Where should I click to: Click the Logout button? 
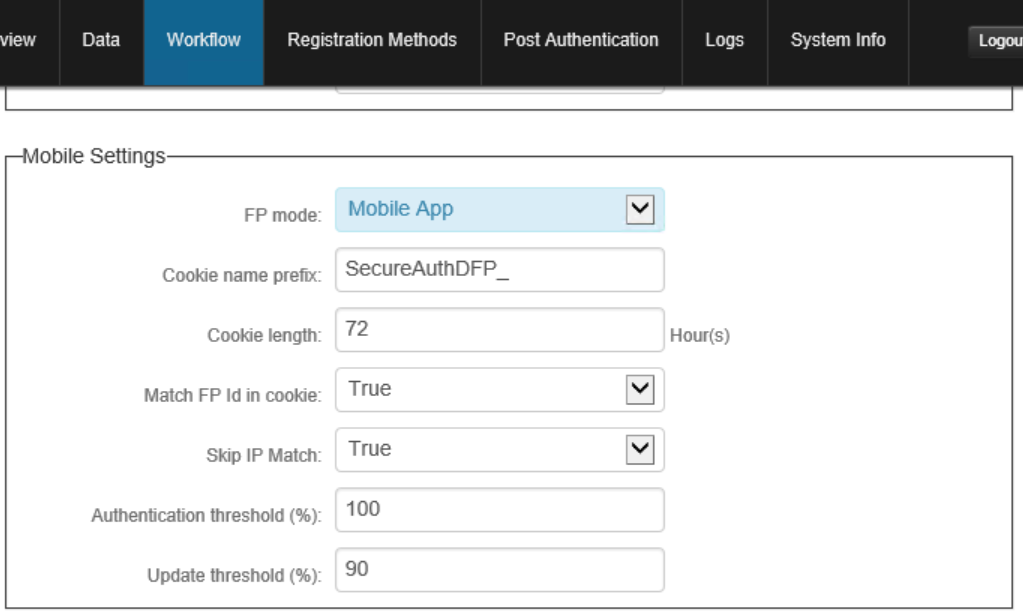(996, 41)
